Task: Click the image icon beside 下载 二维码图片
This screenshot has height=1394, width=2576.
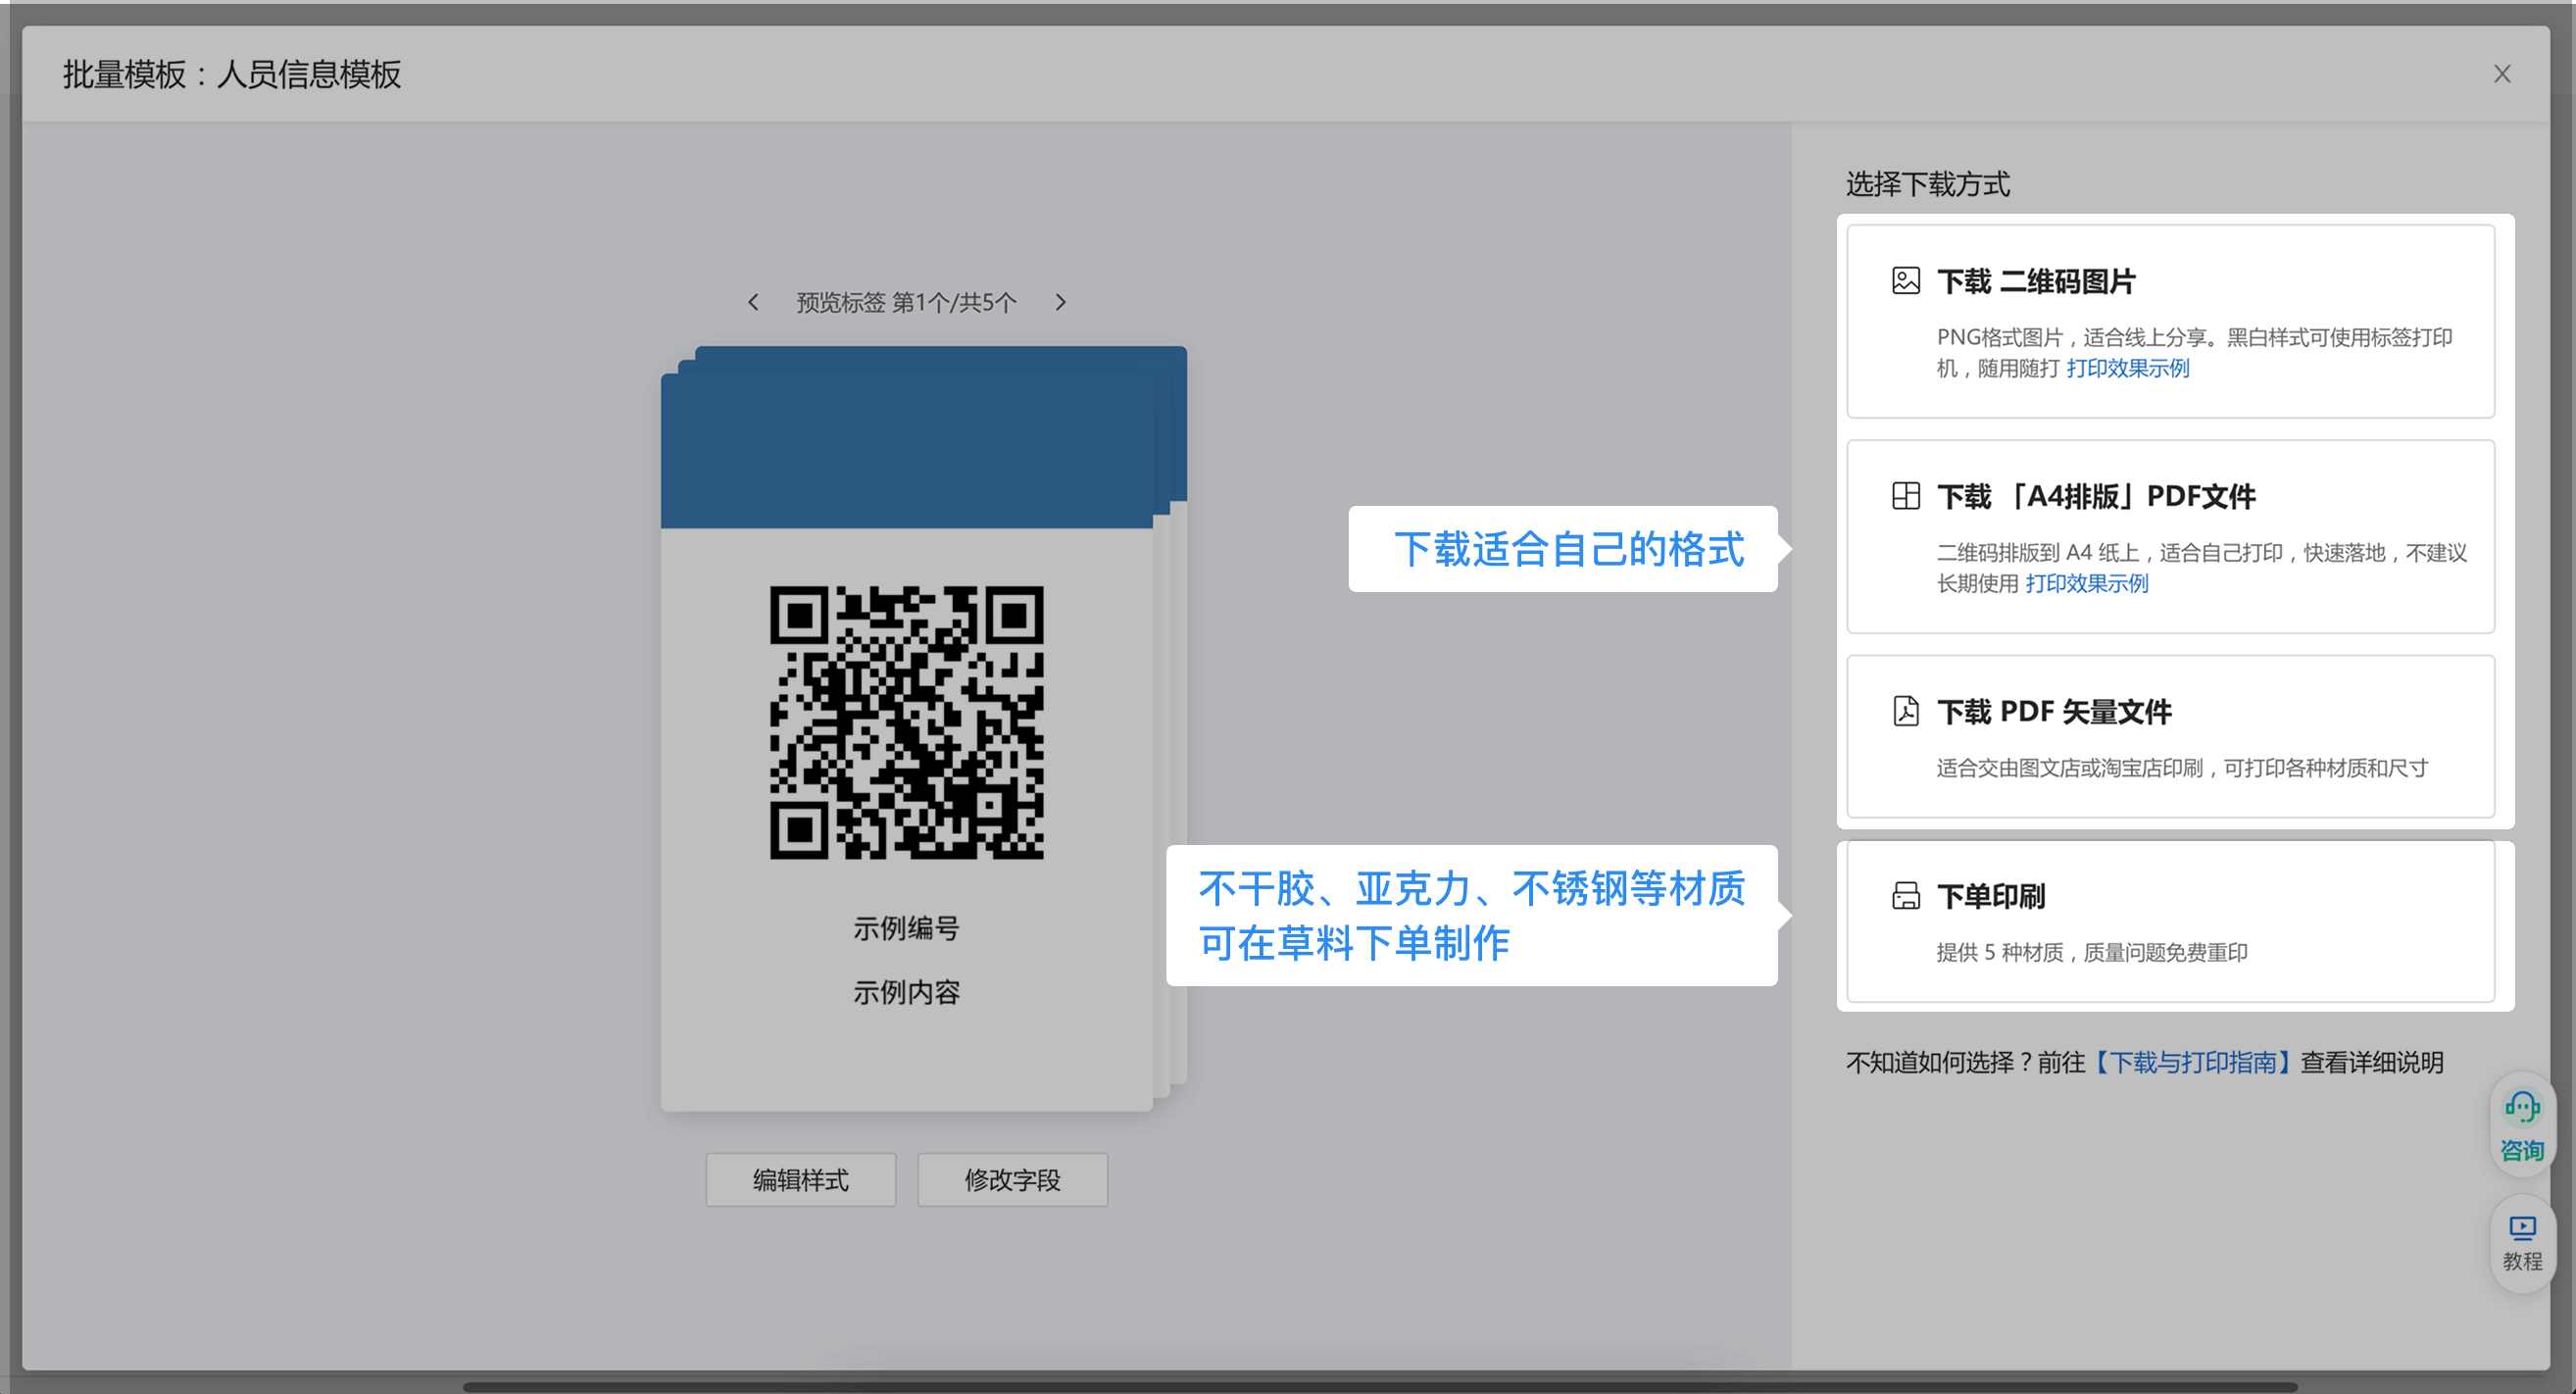Action: pos(1905,281)
